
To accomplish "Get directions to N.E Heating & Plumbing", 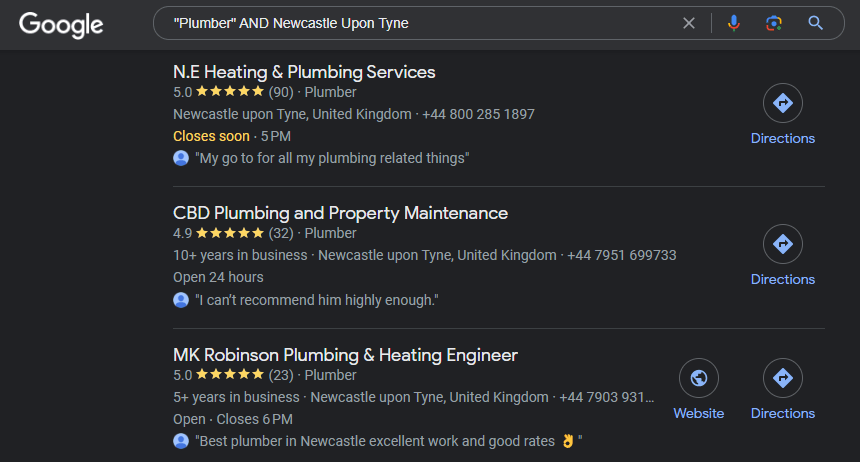I will point(783,103).
